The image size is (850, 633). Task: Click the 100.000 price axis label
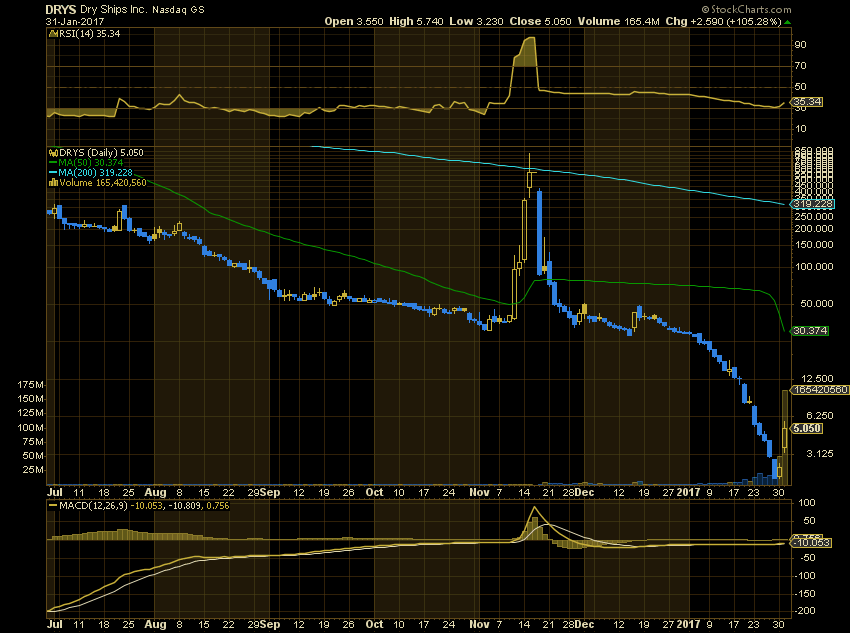tap(813, 267)
